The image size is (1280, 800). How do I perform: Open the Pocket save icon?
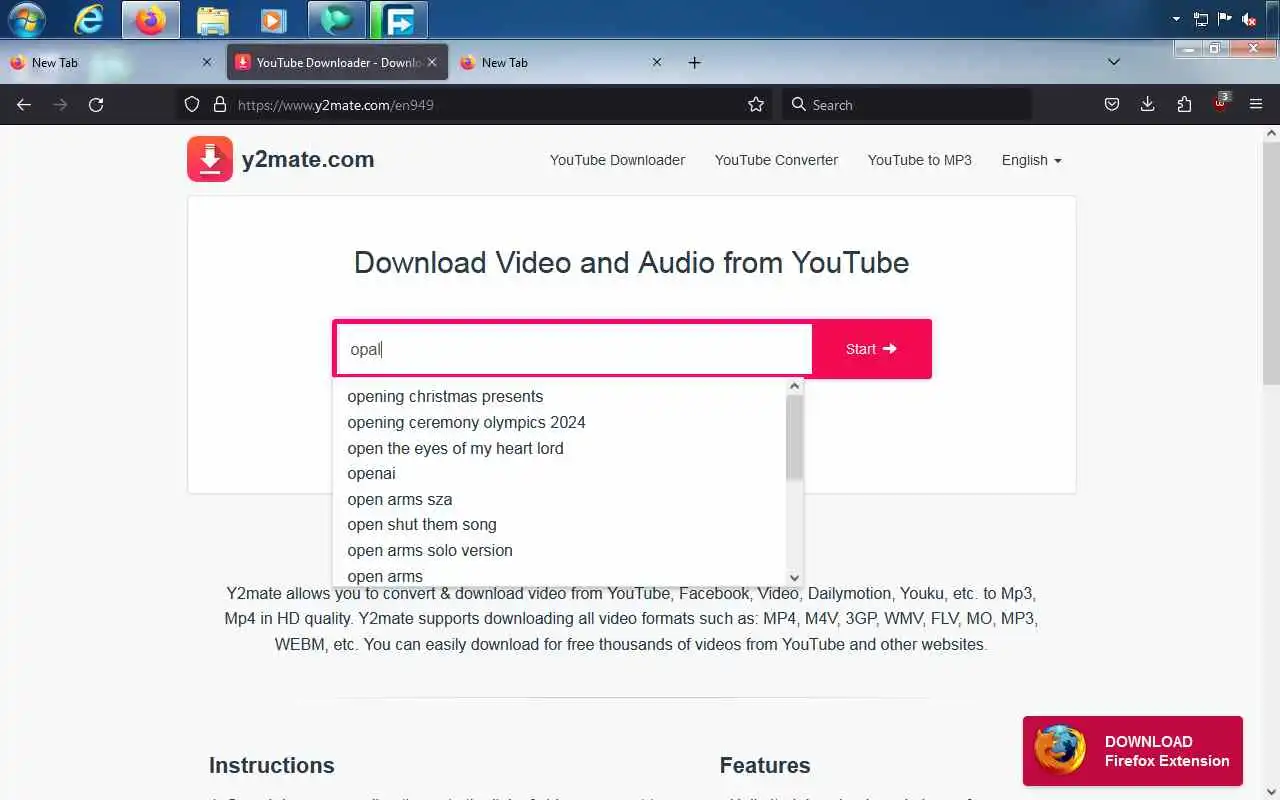[x=1111, y=104]
